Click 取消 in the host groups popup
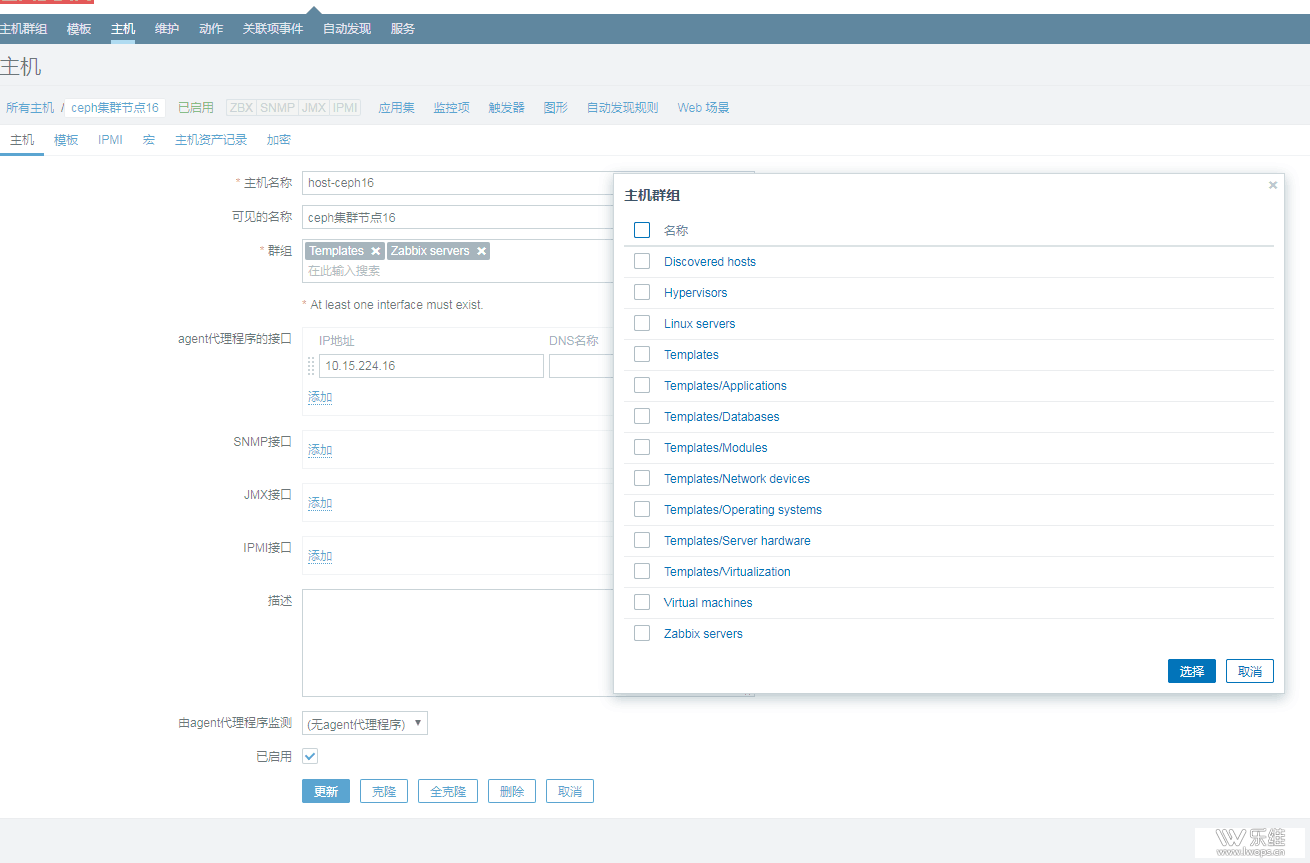The image size is (1310, 863). pos(1250,671)
